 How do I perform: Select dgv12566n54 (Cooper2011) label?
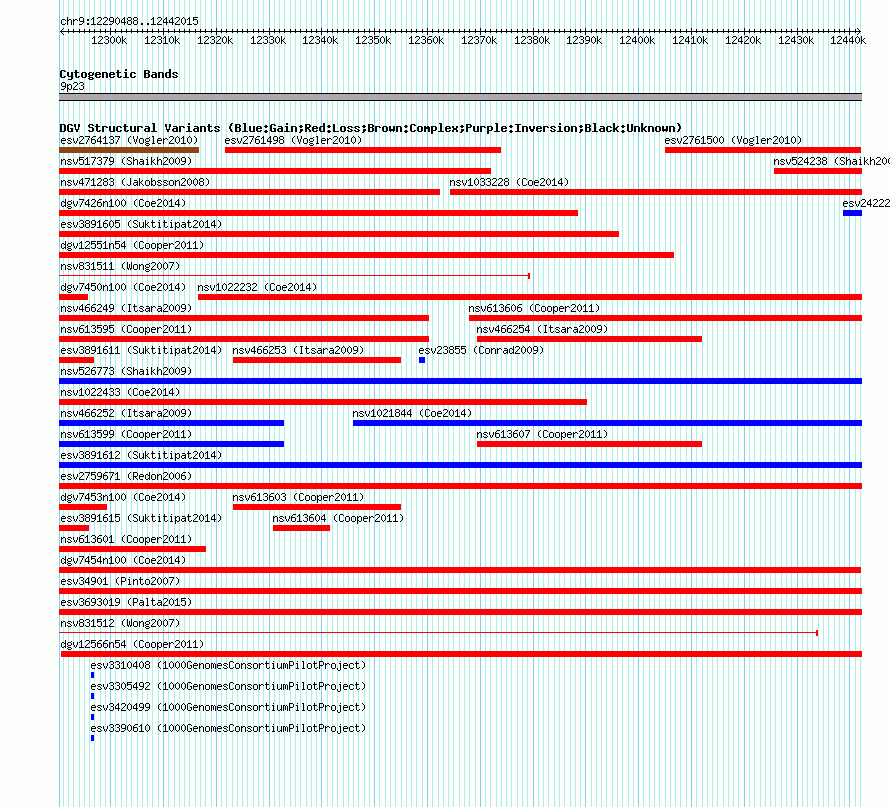[132, 644]
